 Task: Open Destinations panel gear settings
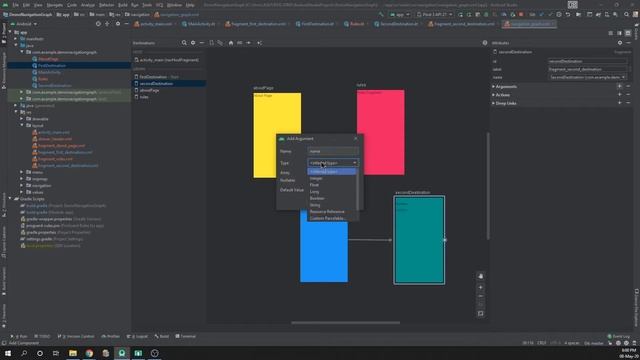[193, 43]
